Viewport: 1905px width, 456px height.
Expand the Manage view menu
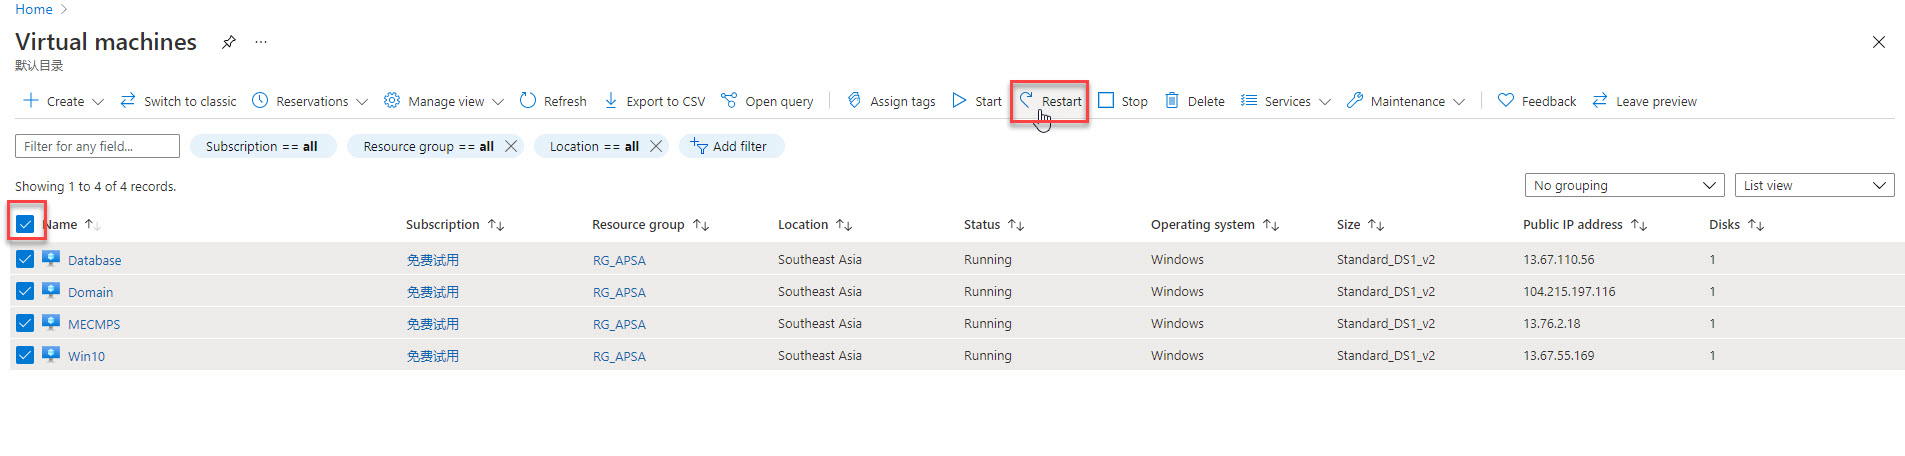pyautogui.click(x=444, y=101)
